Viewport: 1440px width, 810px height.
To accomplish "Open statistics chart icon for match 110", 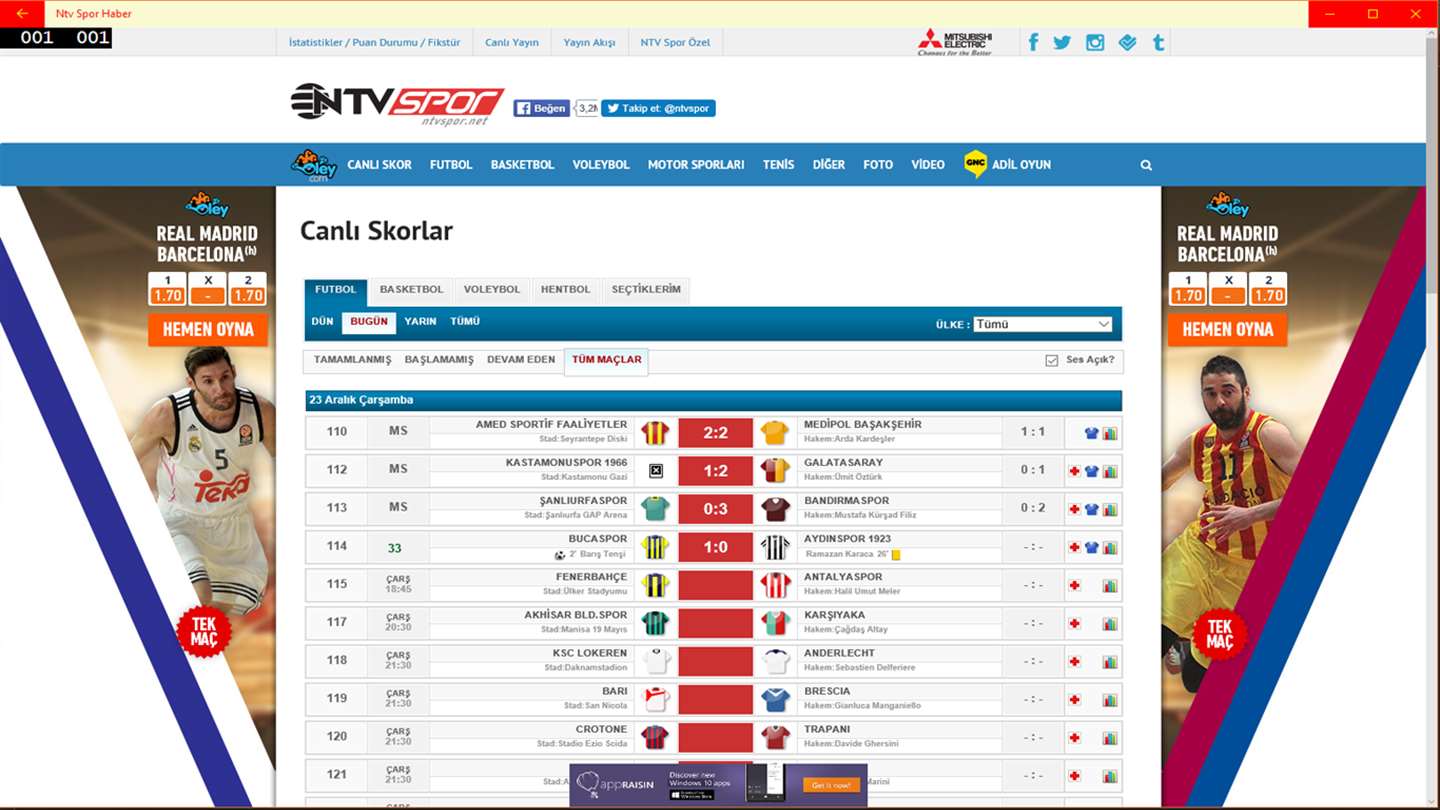I will pos(1110,434).
